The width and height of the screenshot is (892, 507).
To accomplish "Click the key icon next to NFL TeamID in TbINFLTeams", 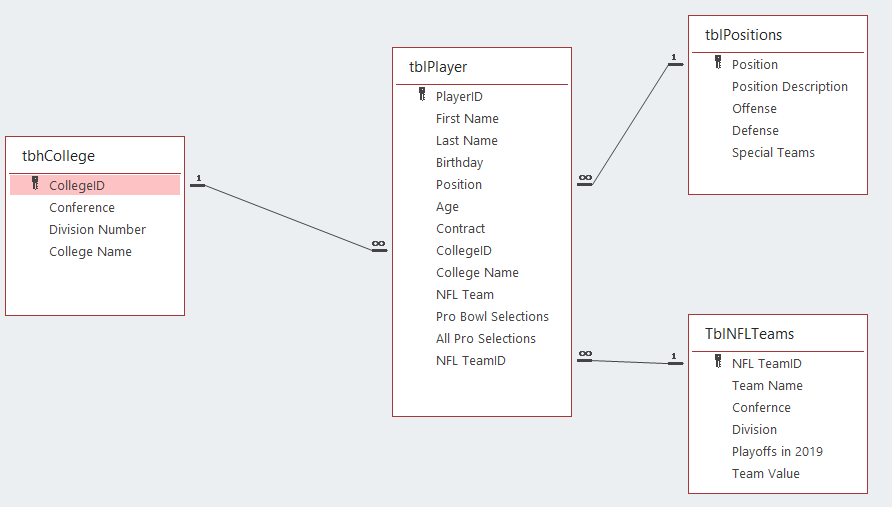I will coord(718,361).
